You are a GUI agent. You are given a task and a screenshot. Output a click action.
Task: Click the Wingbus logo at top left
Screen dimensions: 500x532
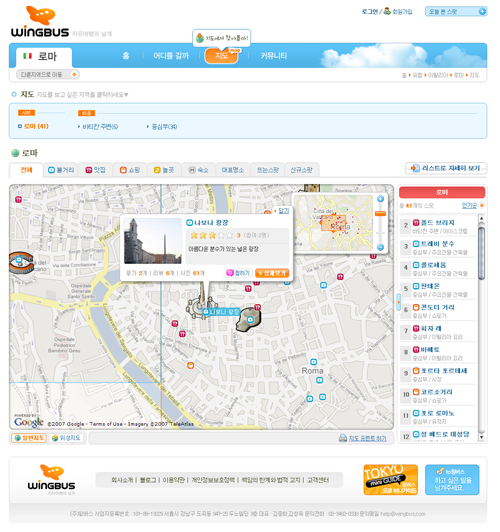(40, 22)
